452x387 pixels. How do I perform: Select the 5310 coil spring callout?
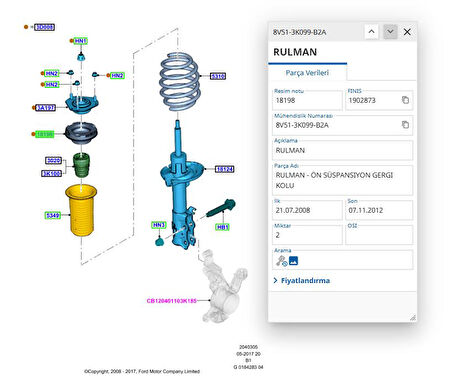point(218,76)
